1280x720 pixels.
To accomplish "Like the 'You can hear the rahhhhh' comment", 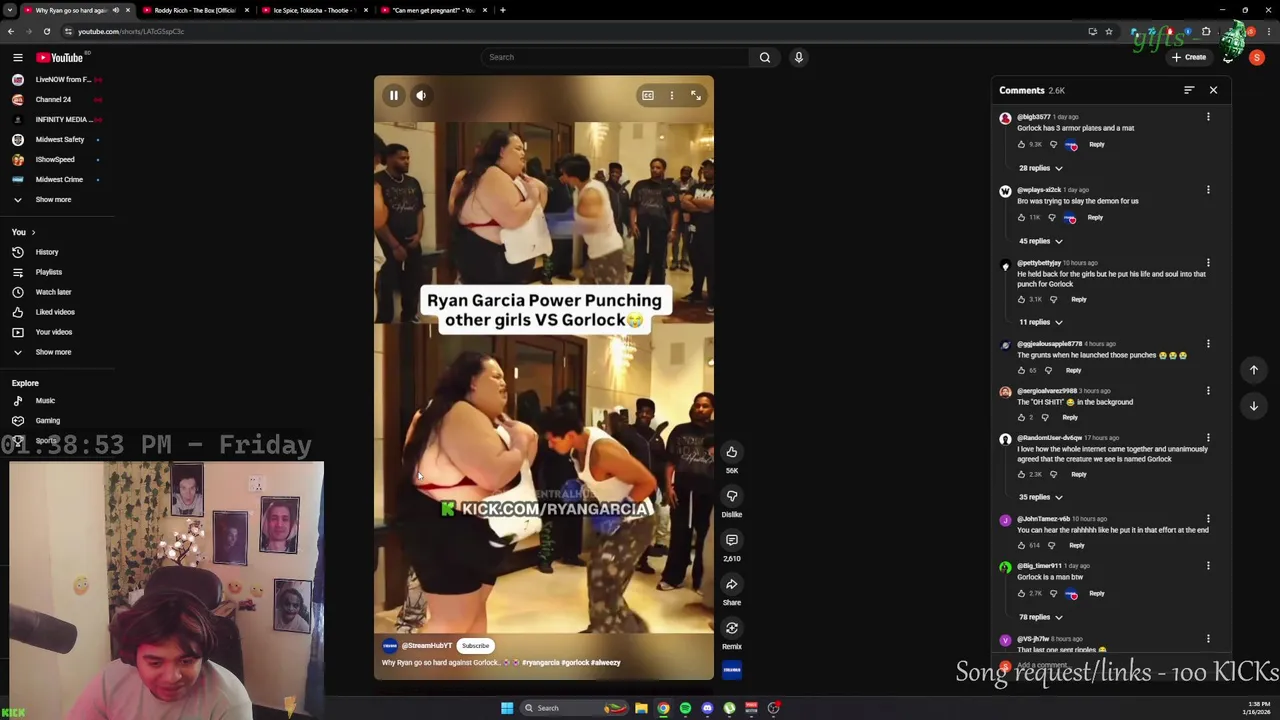I will click(1021, 546).
